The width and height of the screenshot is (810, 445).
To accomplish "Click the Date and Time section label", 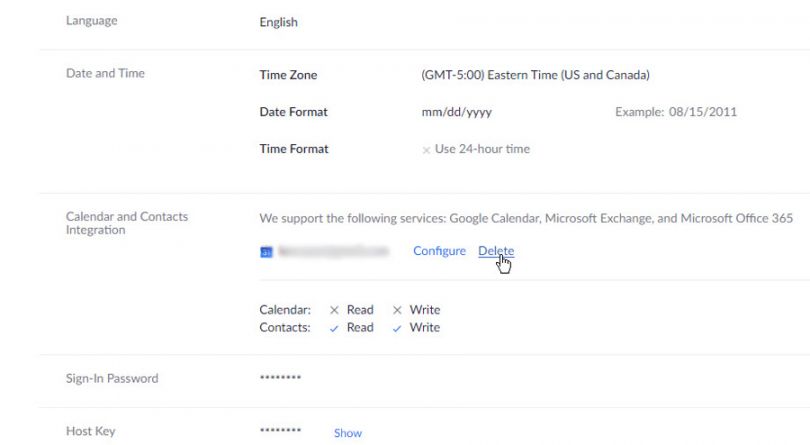I will pyautogui.click(x=105, y=73).
